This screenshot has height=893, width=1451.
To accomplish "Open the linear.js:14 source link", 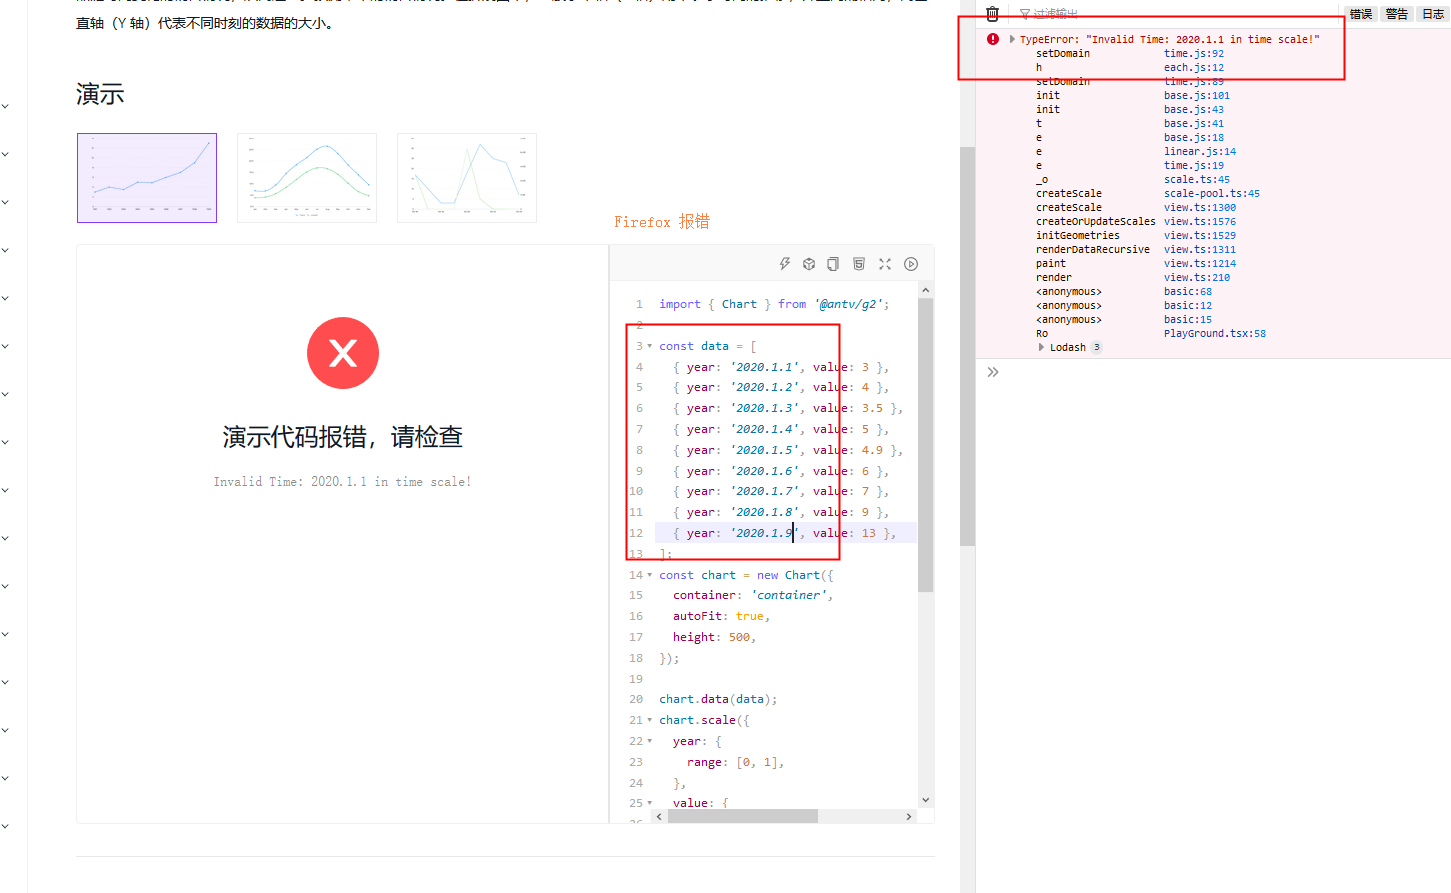I will [1200, 152].
